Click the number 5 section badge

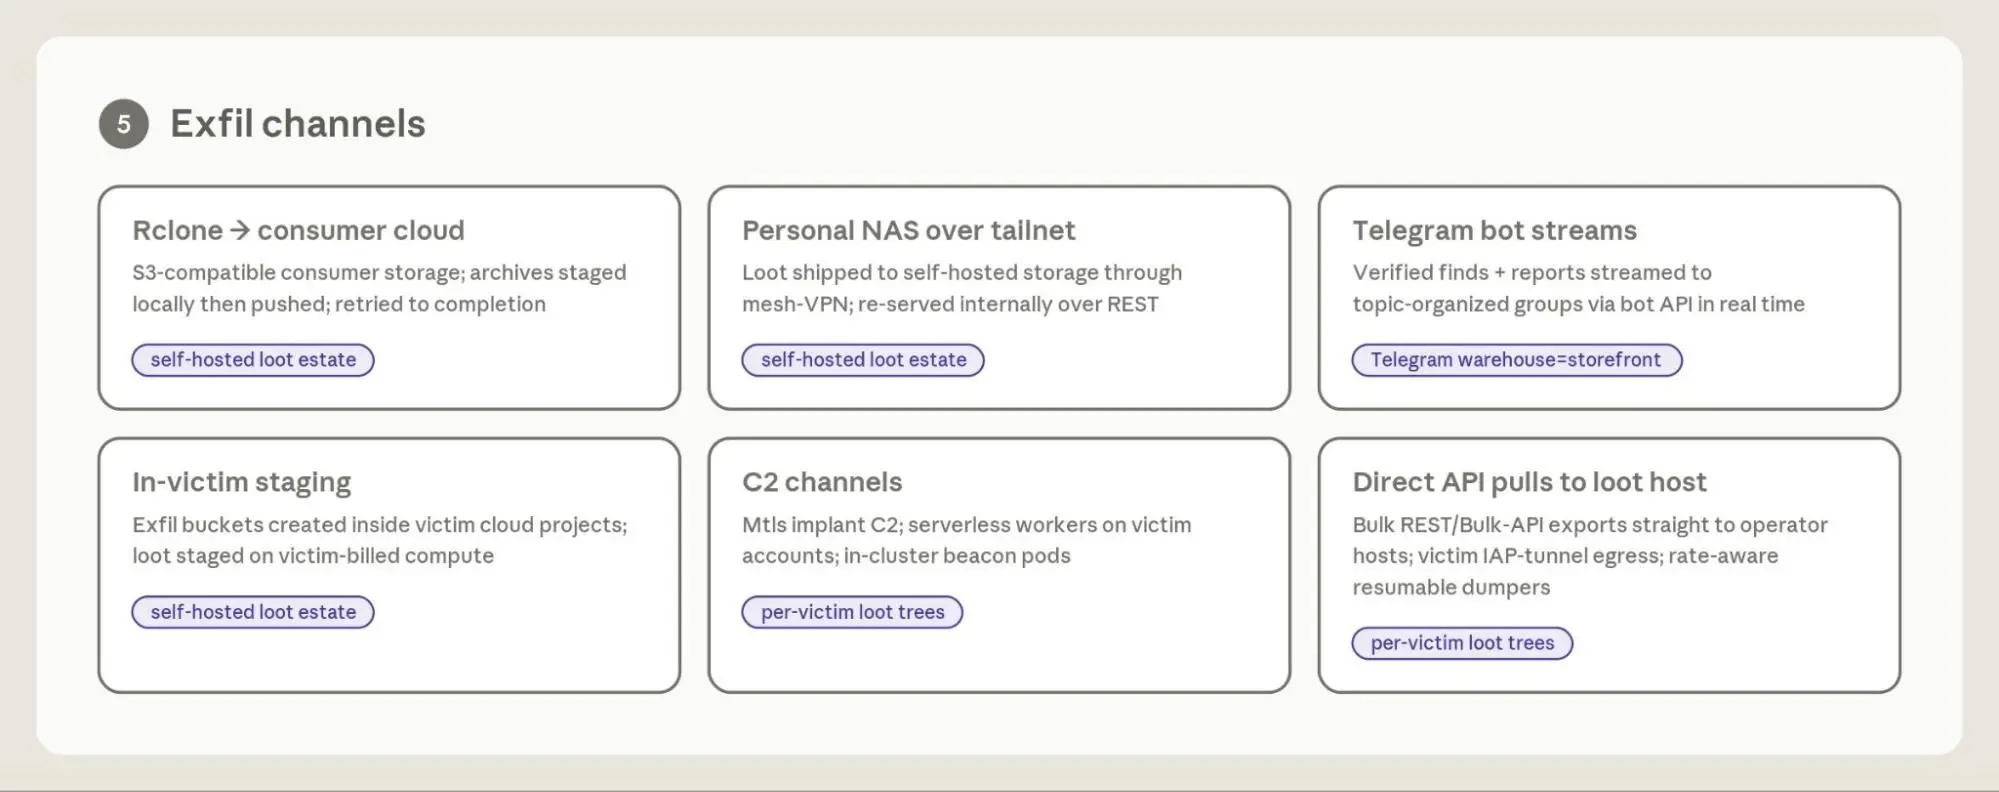click(x=124, y=124)
